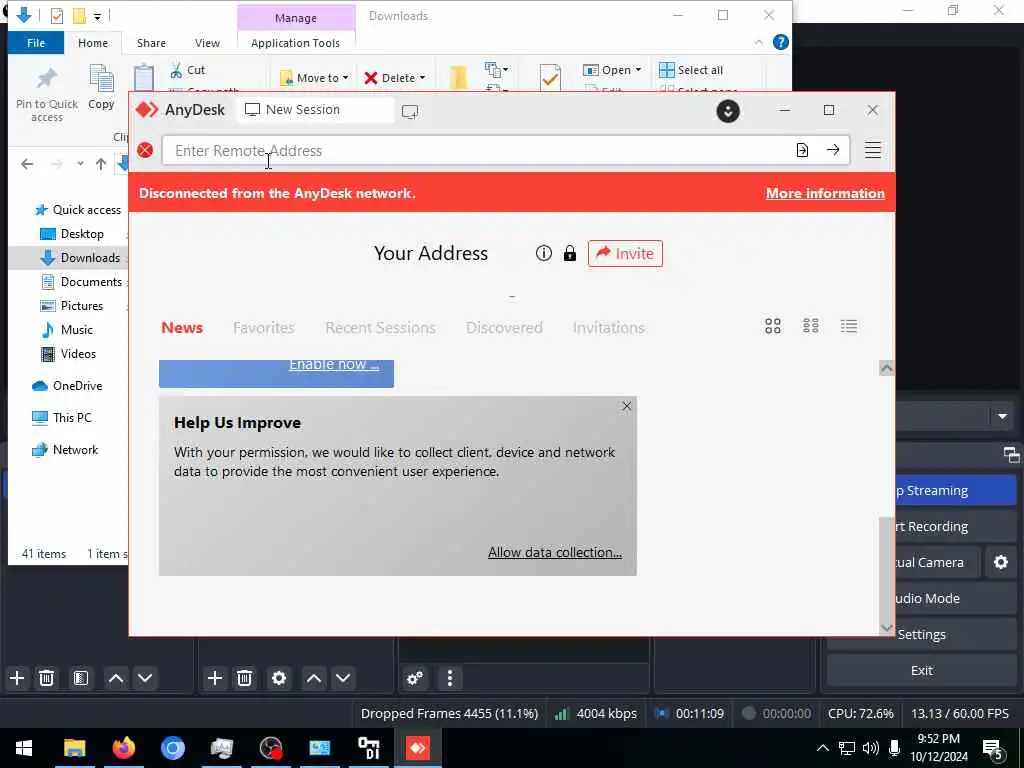
Task: Switch to View ribbon tab in File Explorer
Action: (x=207, y=43)
